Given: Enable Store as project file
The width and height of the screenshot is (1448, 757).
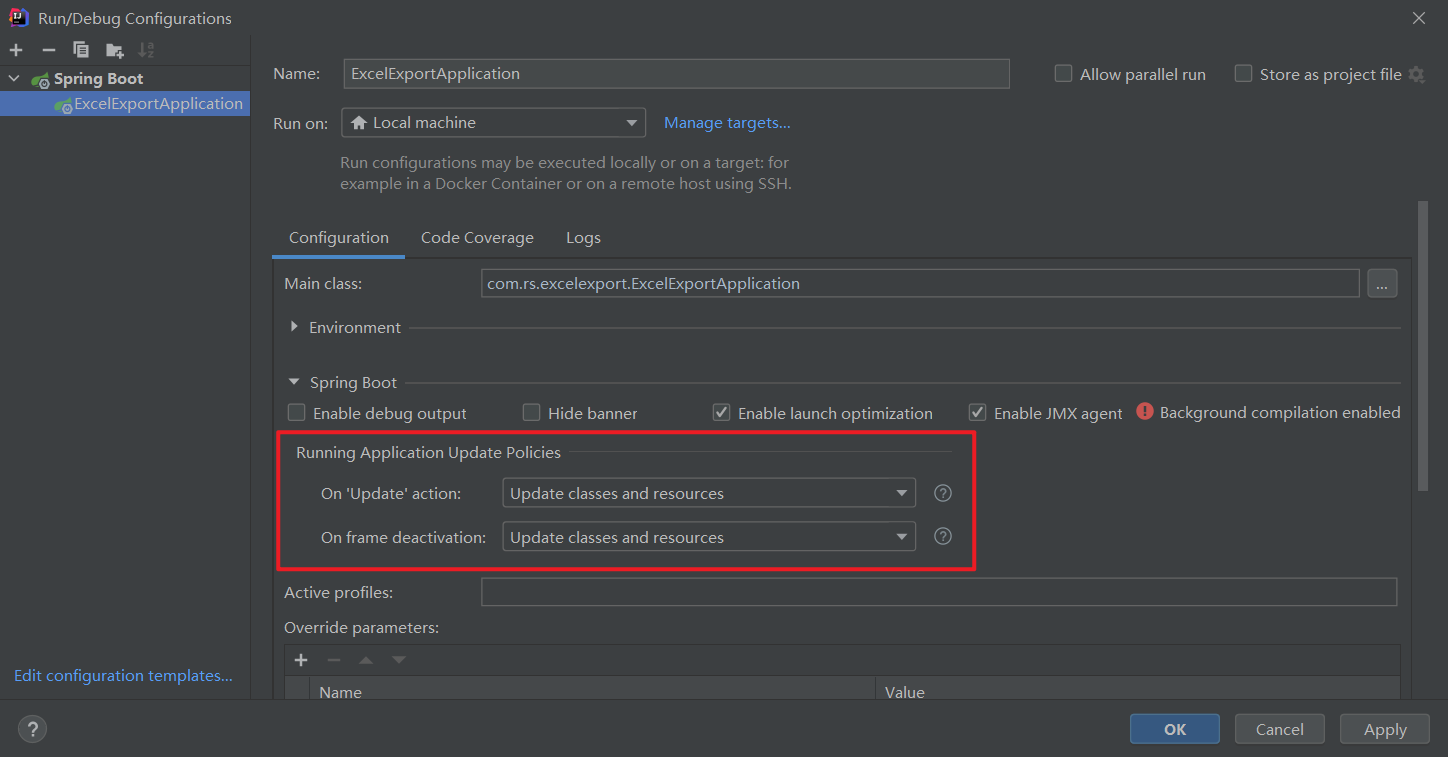Looking at the screenshot, I should [1243, 74].
